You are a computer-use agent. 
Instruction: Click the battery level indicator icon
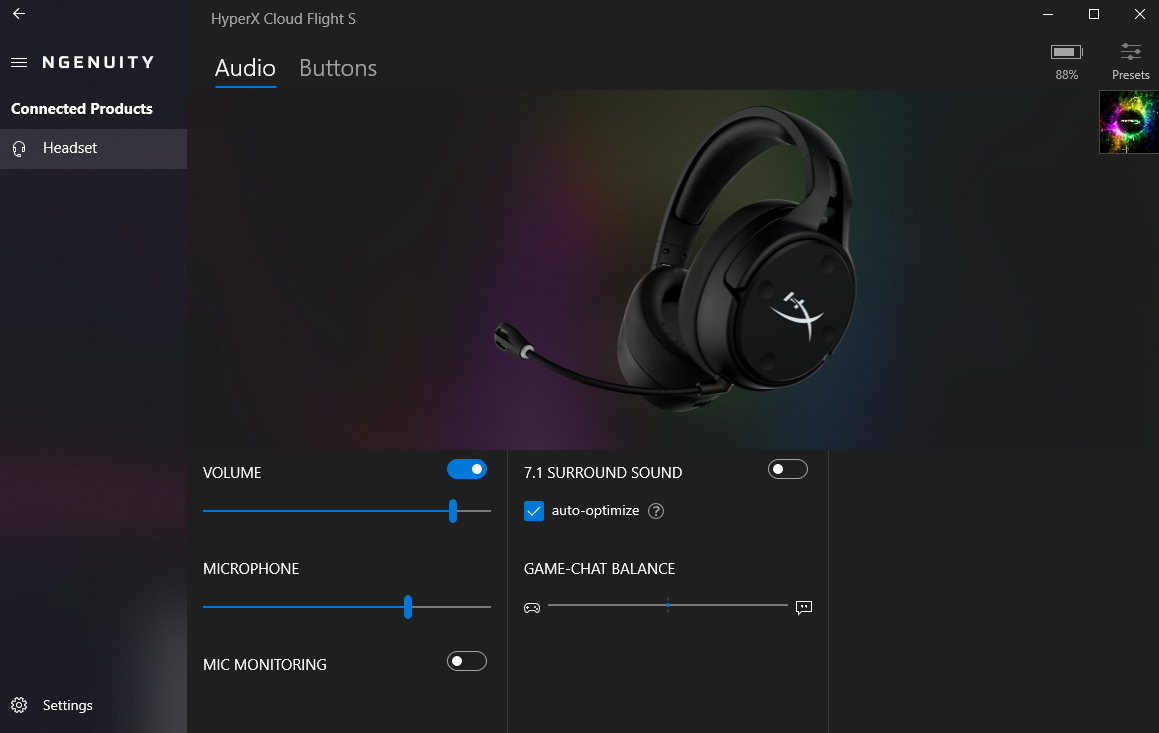click(x=1066, y=52)
